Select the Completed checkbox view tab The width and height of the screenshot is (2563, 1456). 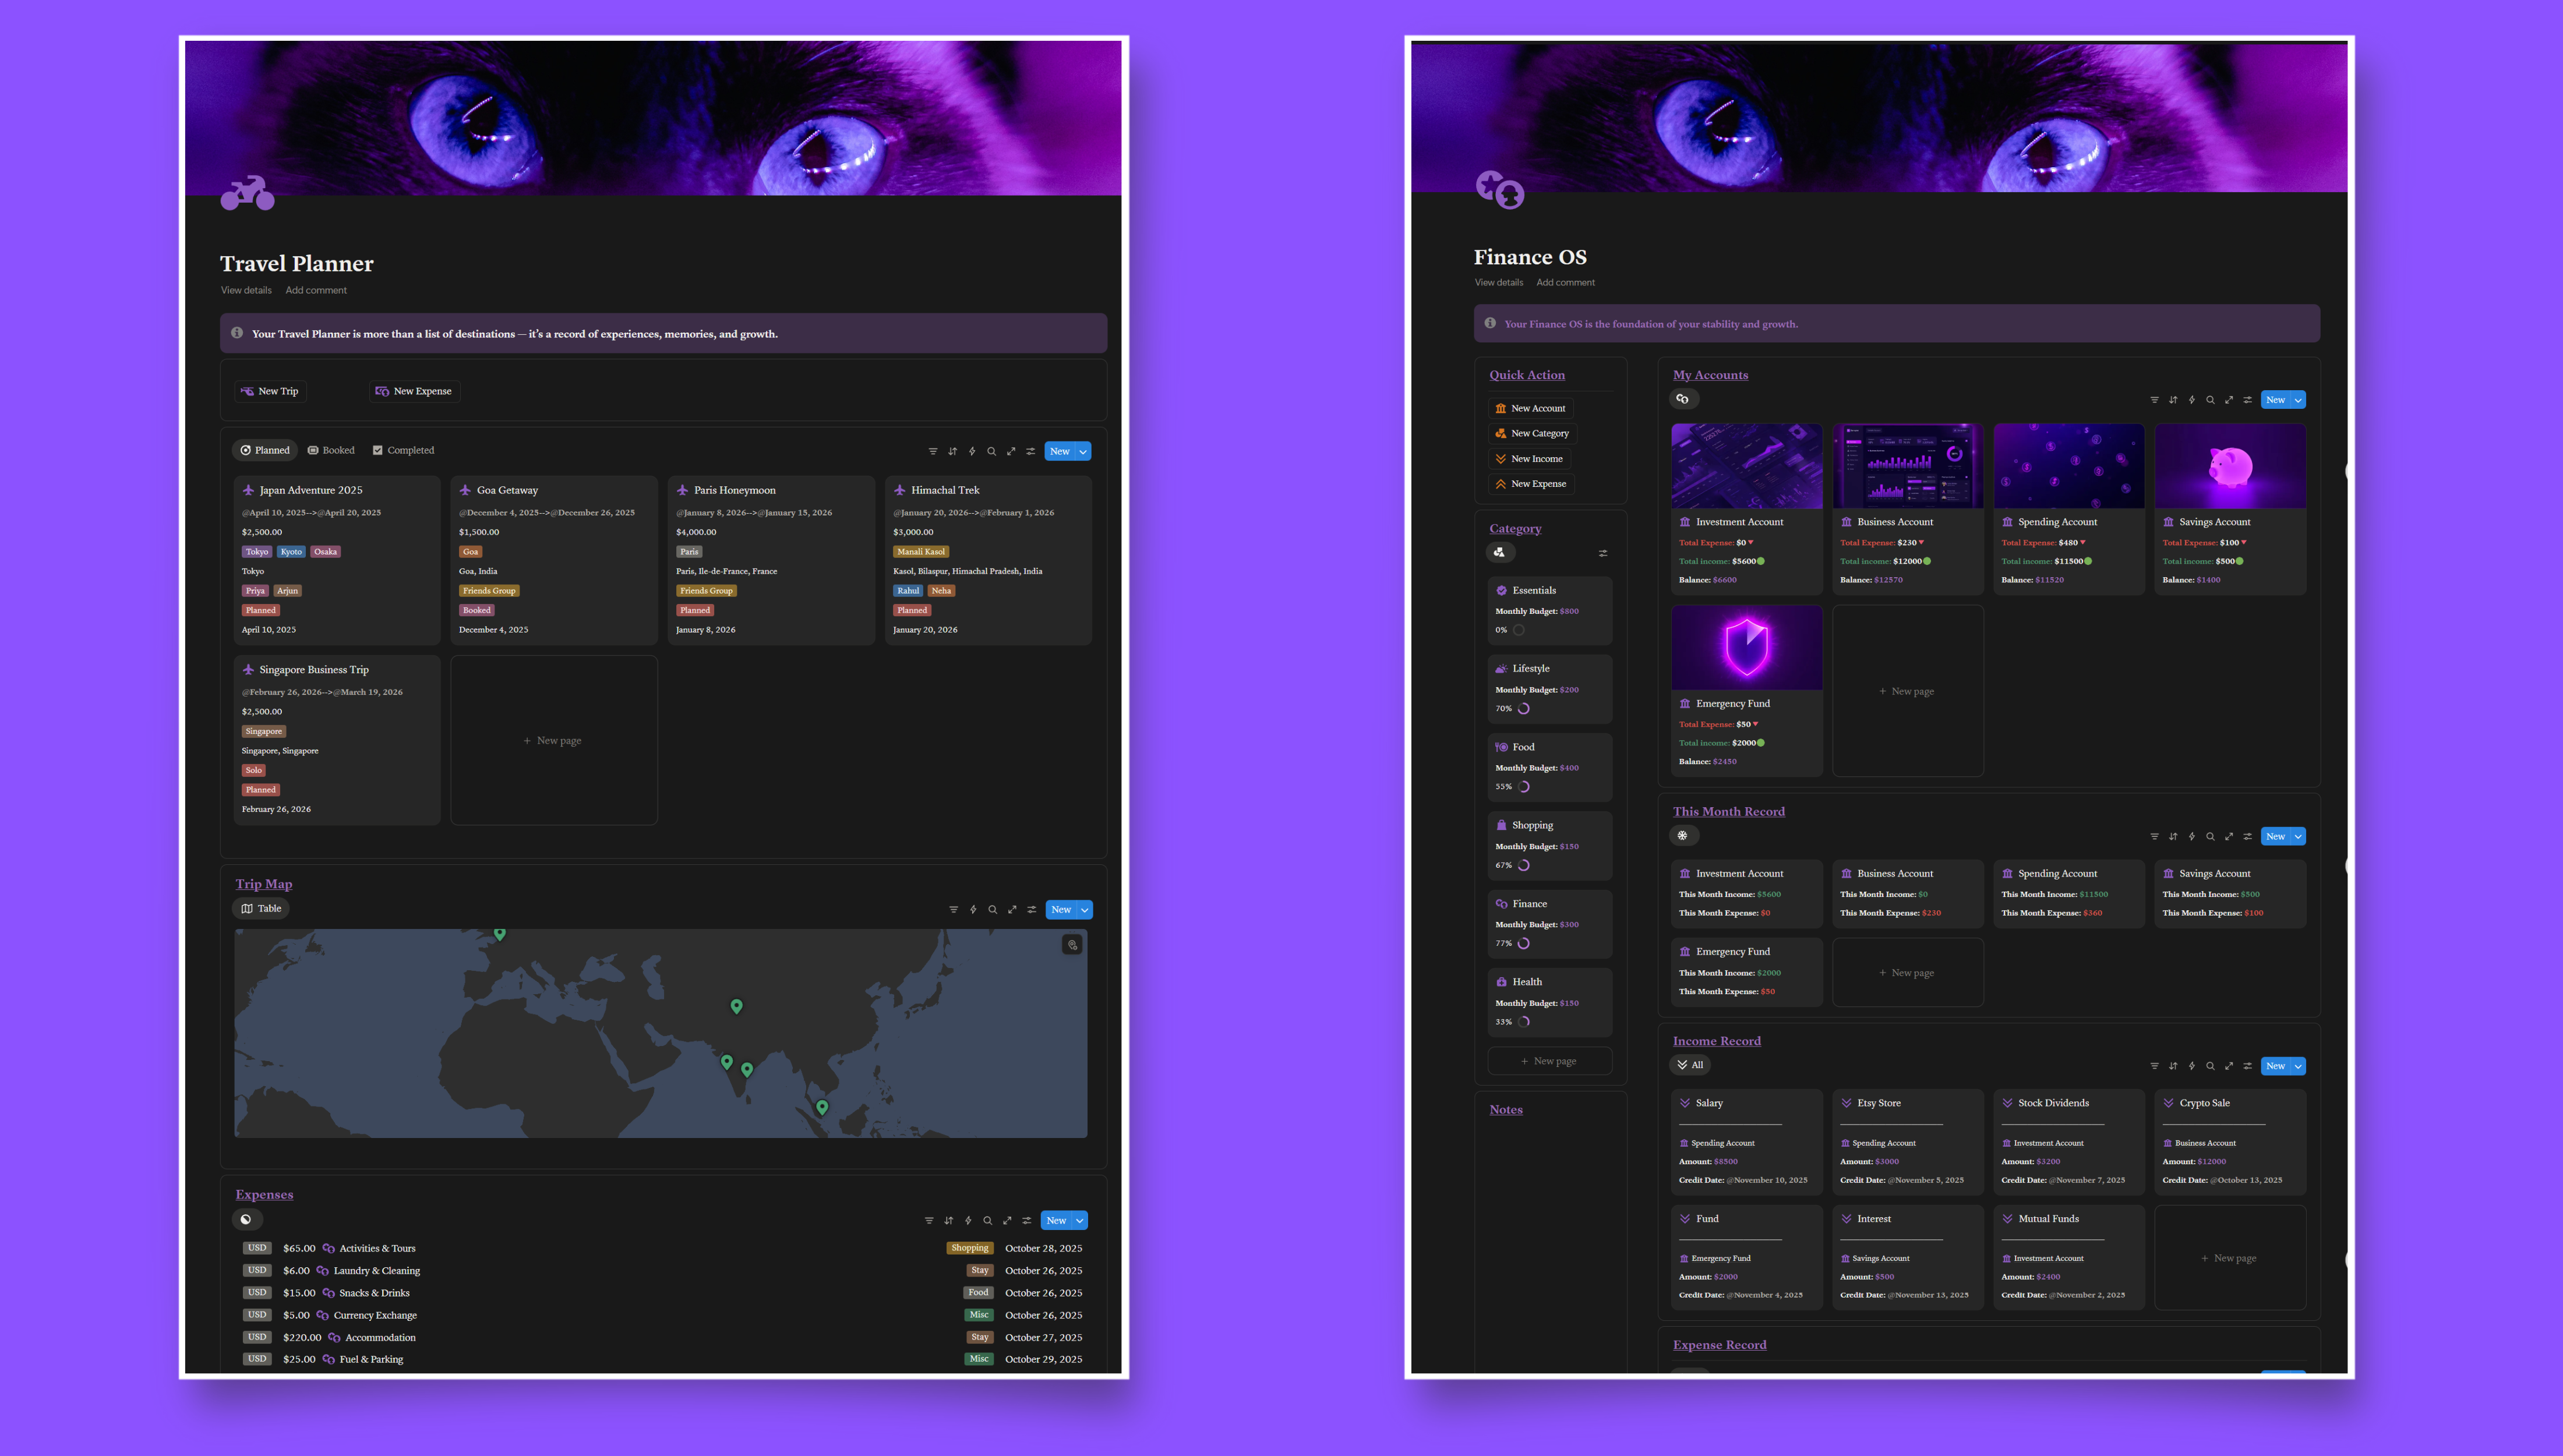click(x=403, y=450)
